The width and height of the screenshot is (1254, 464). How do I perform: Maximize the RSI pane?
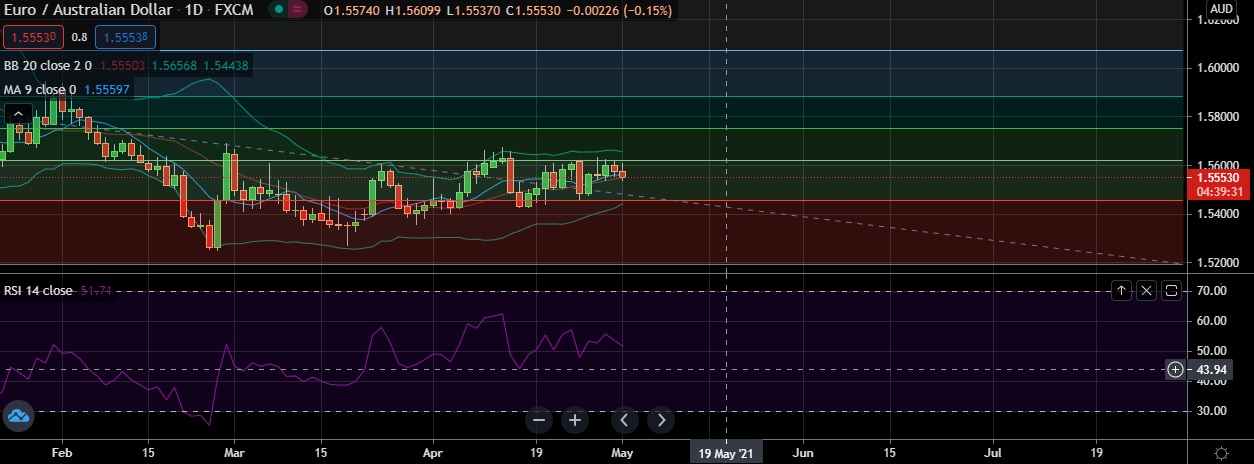click(1171, 291)
